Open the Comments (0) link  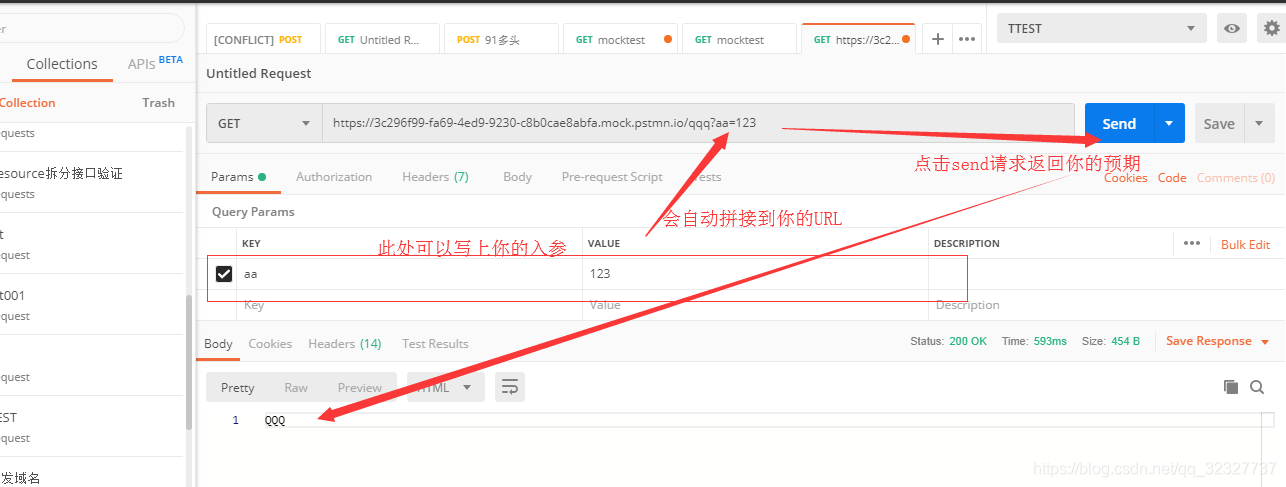click(1236, 178)
